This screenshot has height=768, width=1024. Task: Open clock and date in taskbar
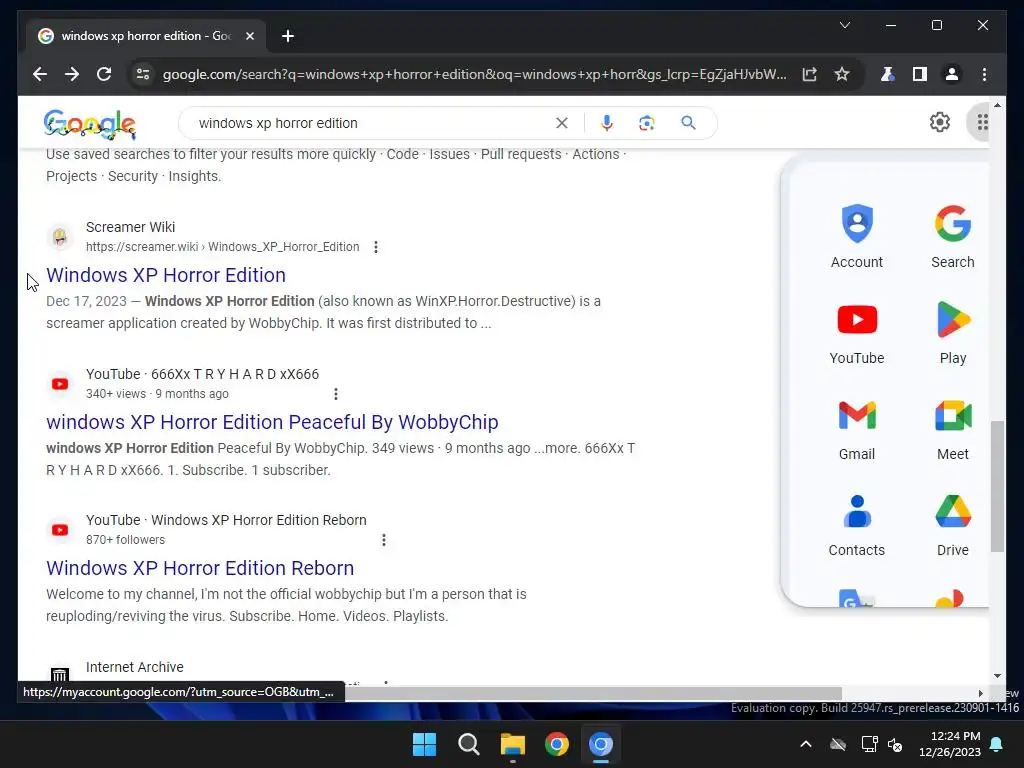tap(950, 744)
